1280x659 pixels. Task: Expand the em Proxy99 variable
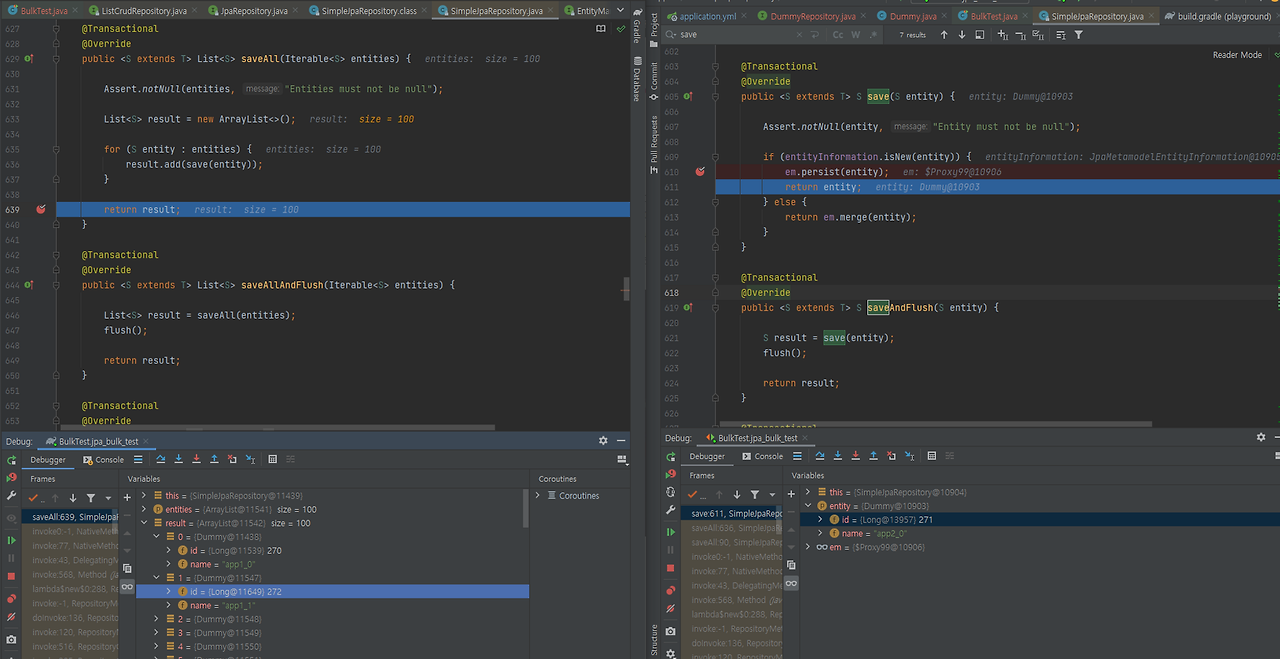pos(808,547)
